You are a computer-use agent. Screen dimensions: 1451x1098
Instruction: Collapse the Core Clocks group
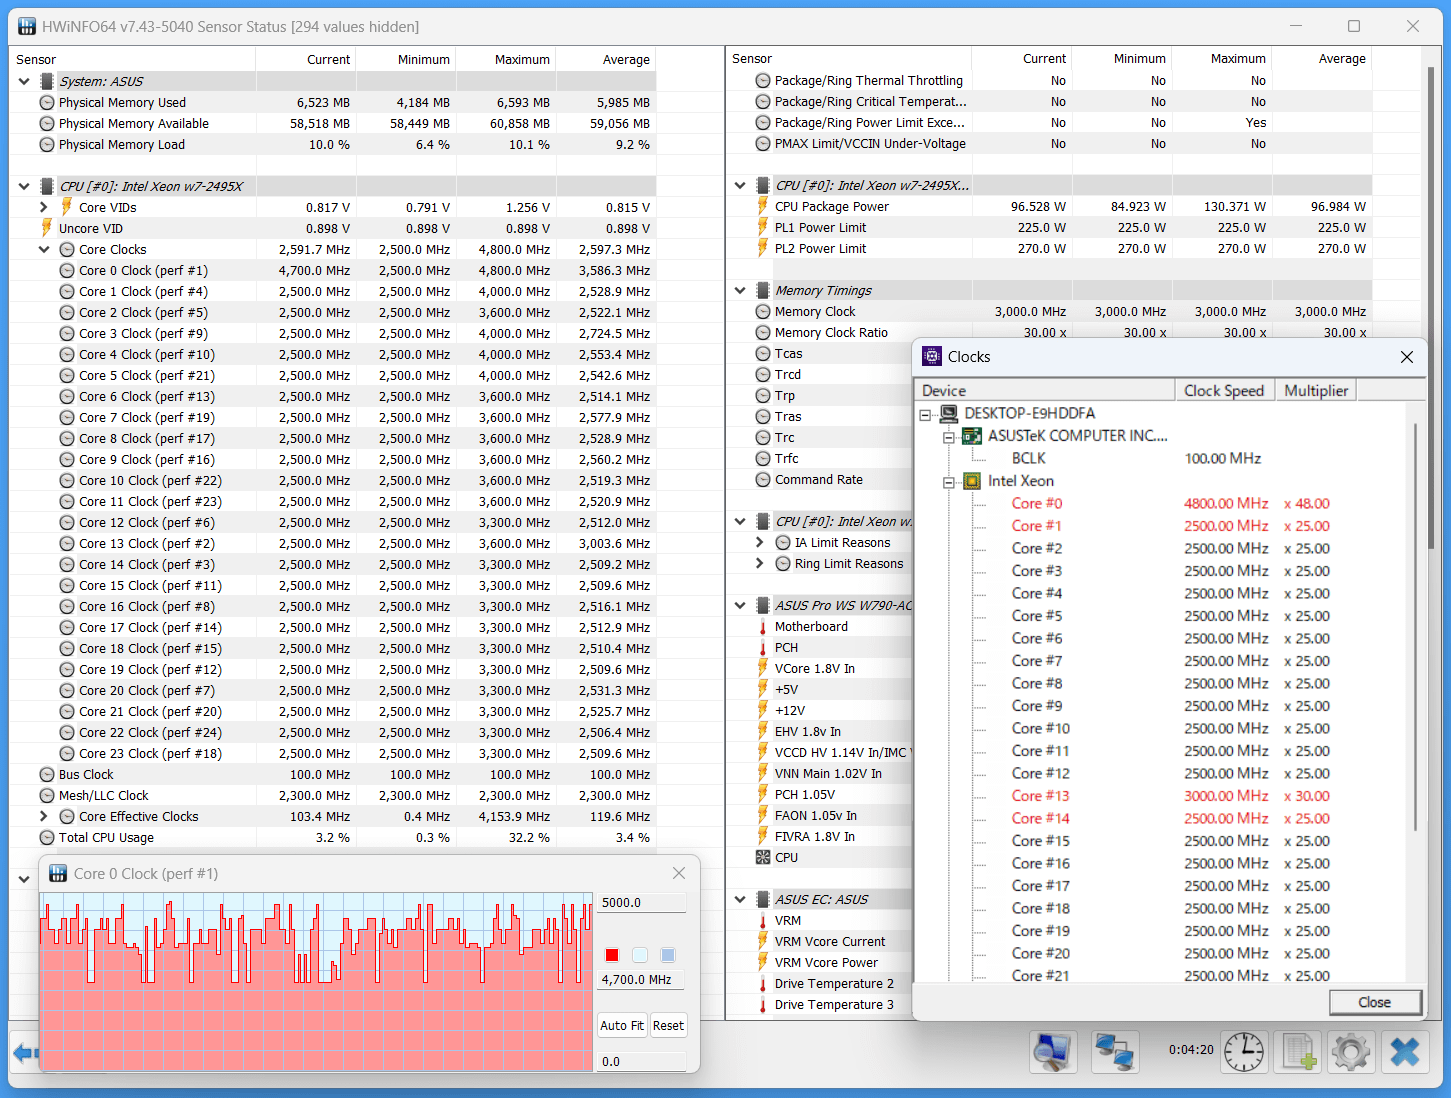point(44,249)
